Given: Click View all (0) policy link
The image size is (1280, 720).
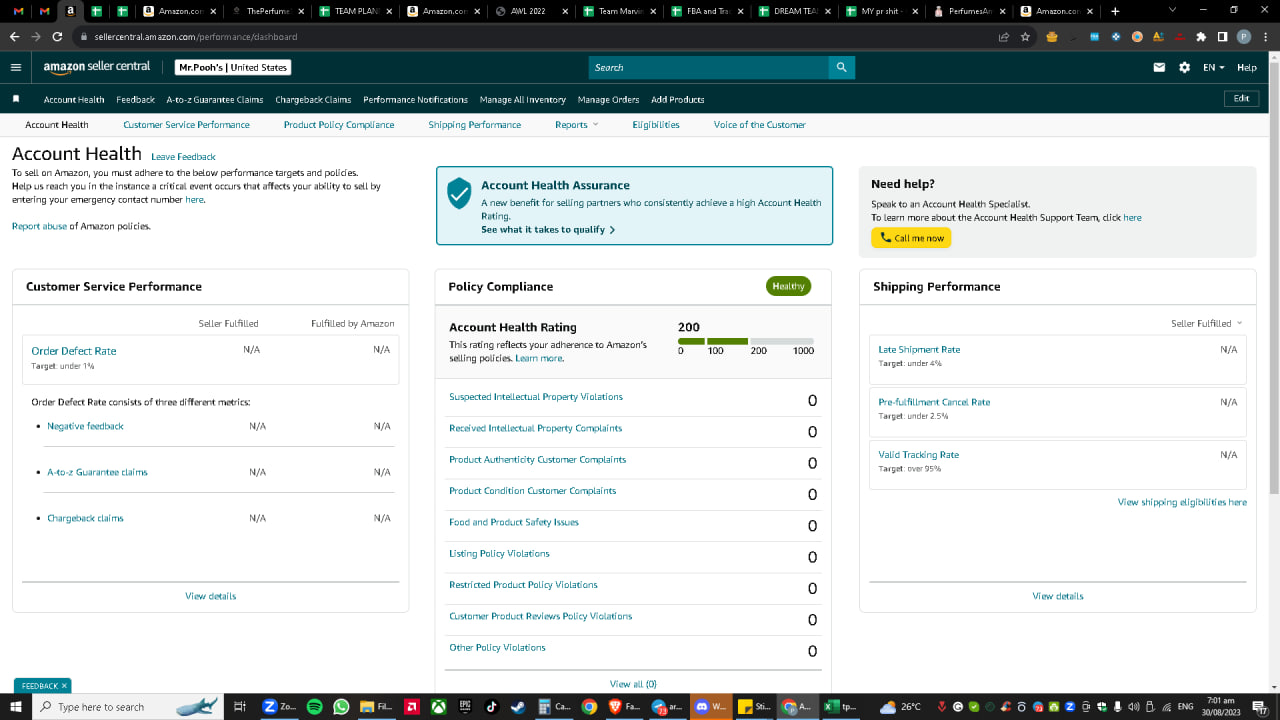Looking at the screenshot, I should [x=633, y=684].
